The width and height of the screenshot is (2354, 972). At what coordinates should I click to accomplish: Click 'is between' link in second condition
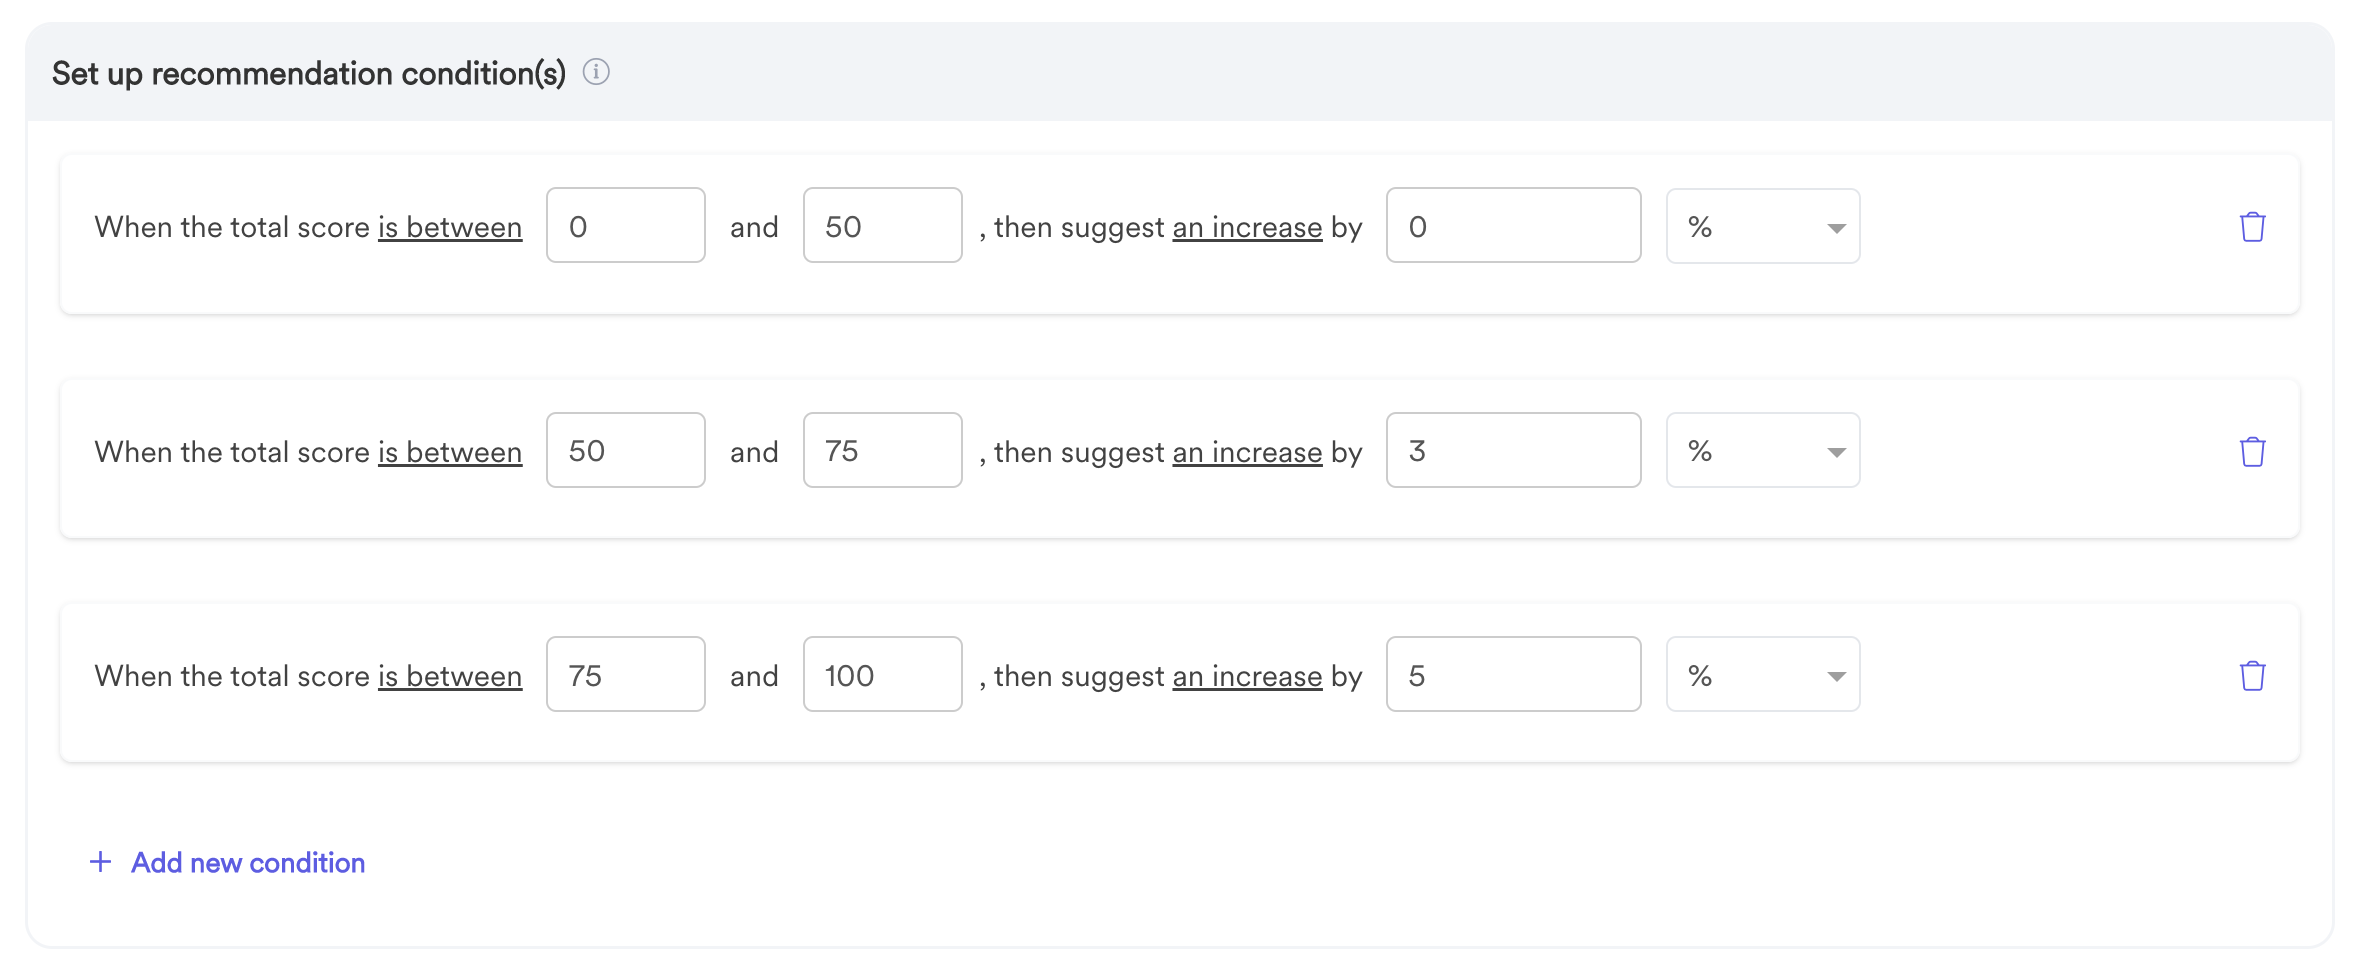pyautogui.click(x=450, y=452)
